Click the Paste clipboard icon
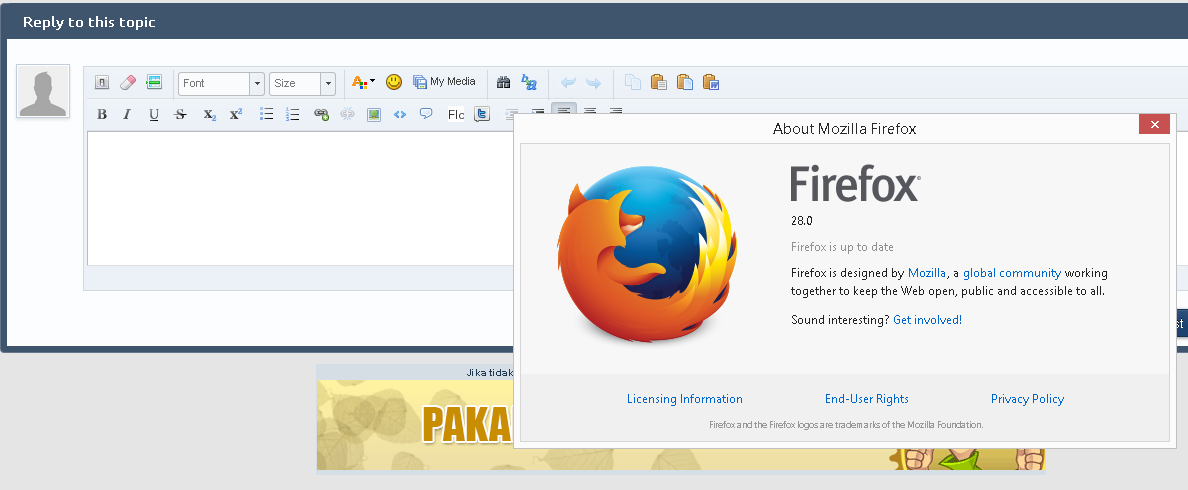The image size is (1188, 490). click(658, 82)
